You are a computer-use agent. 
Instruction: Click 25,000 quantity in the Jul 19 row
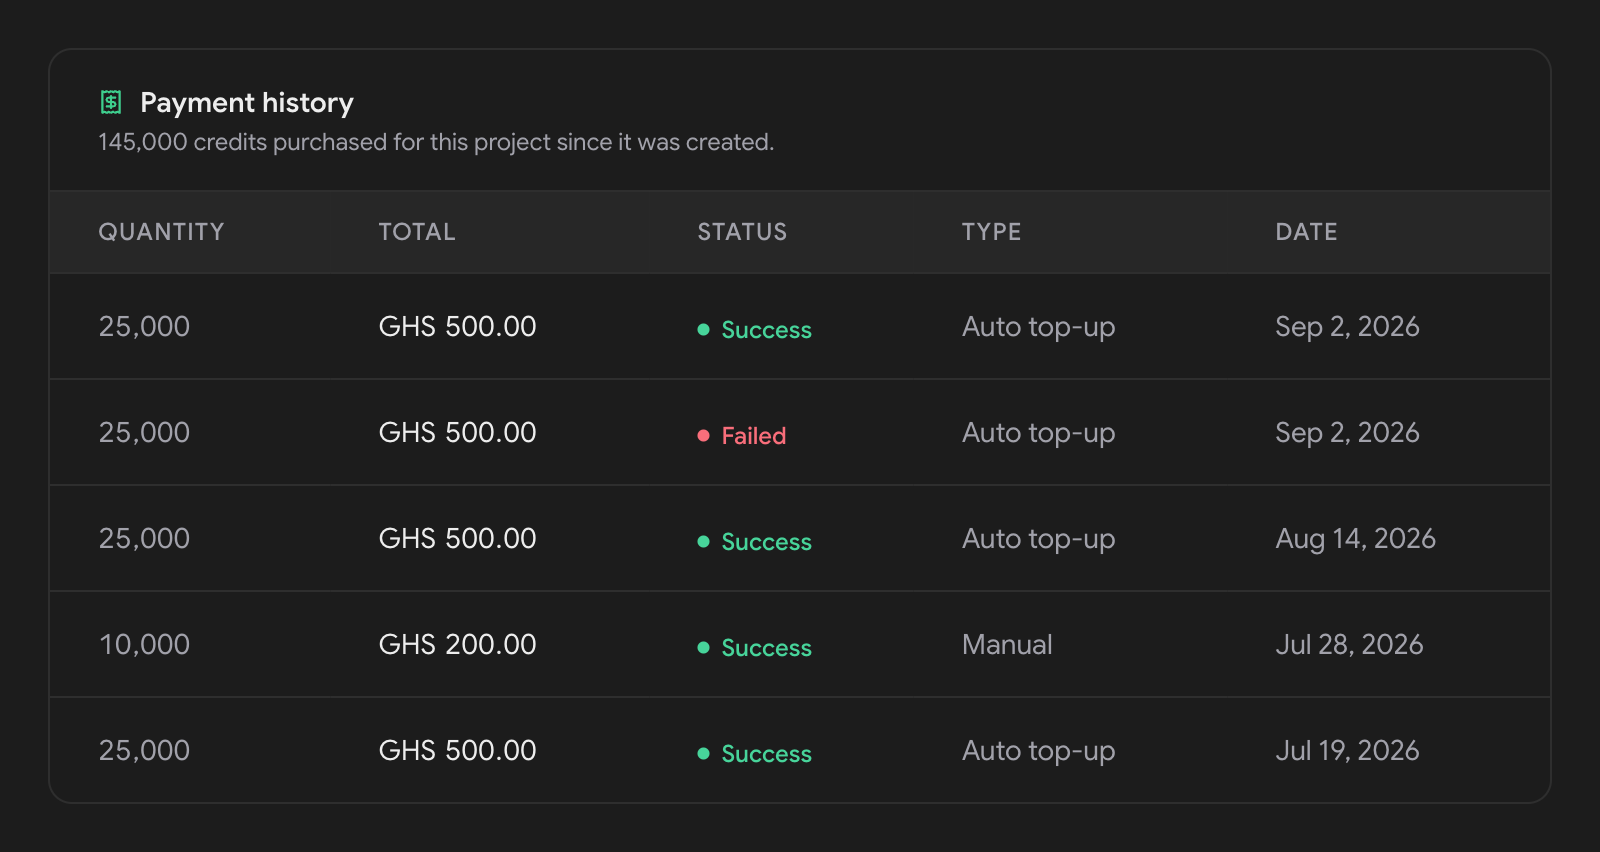(x=144, y=751)
